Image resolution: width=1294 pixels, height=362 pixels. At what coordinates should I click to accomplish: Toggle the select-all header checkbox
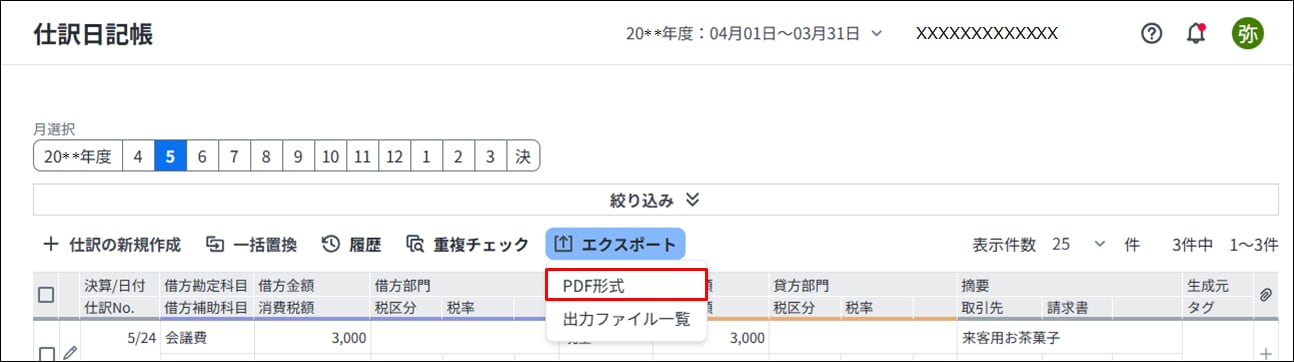pyautogui.click(x=45, y=295)
